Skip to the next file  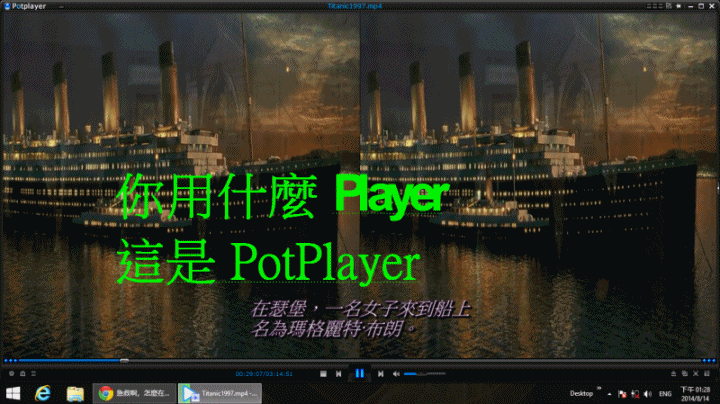coord(381,374)
